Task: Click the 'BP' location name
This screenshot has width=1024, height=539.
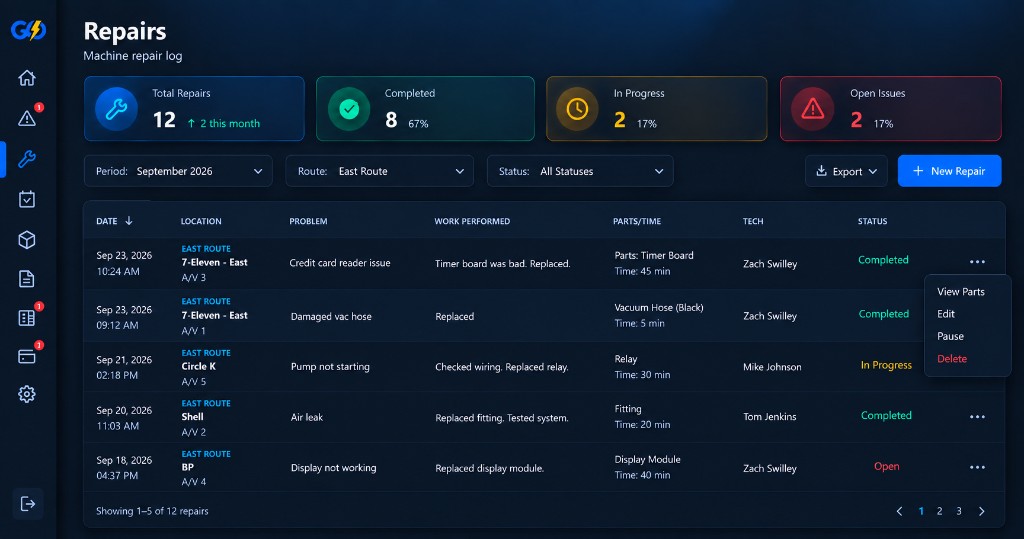Action: point(187,467)
